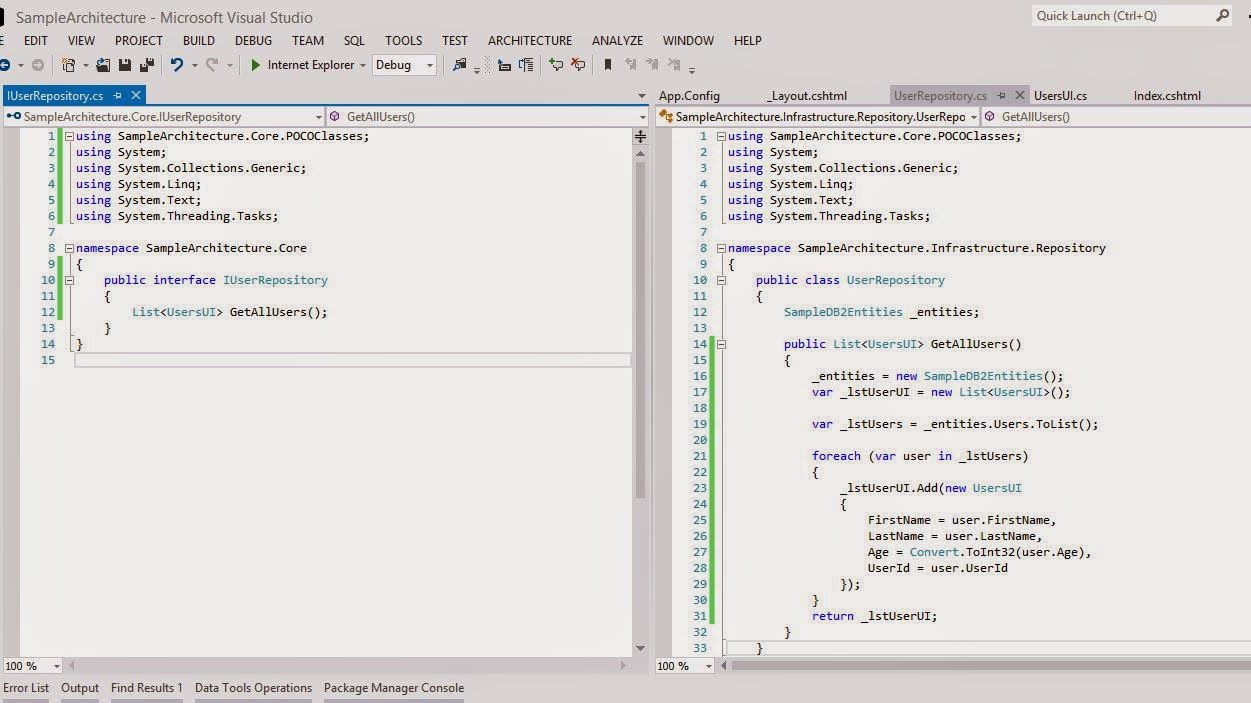This screenshot has width=1251, height=703.
Task: Collapse the GetAllUsers method in UserRepository
Action: (x=721, y=344)
